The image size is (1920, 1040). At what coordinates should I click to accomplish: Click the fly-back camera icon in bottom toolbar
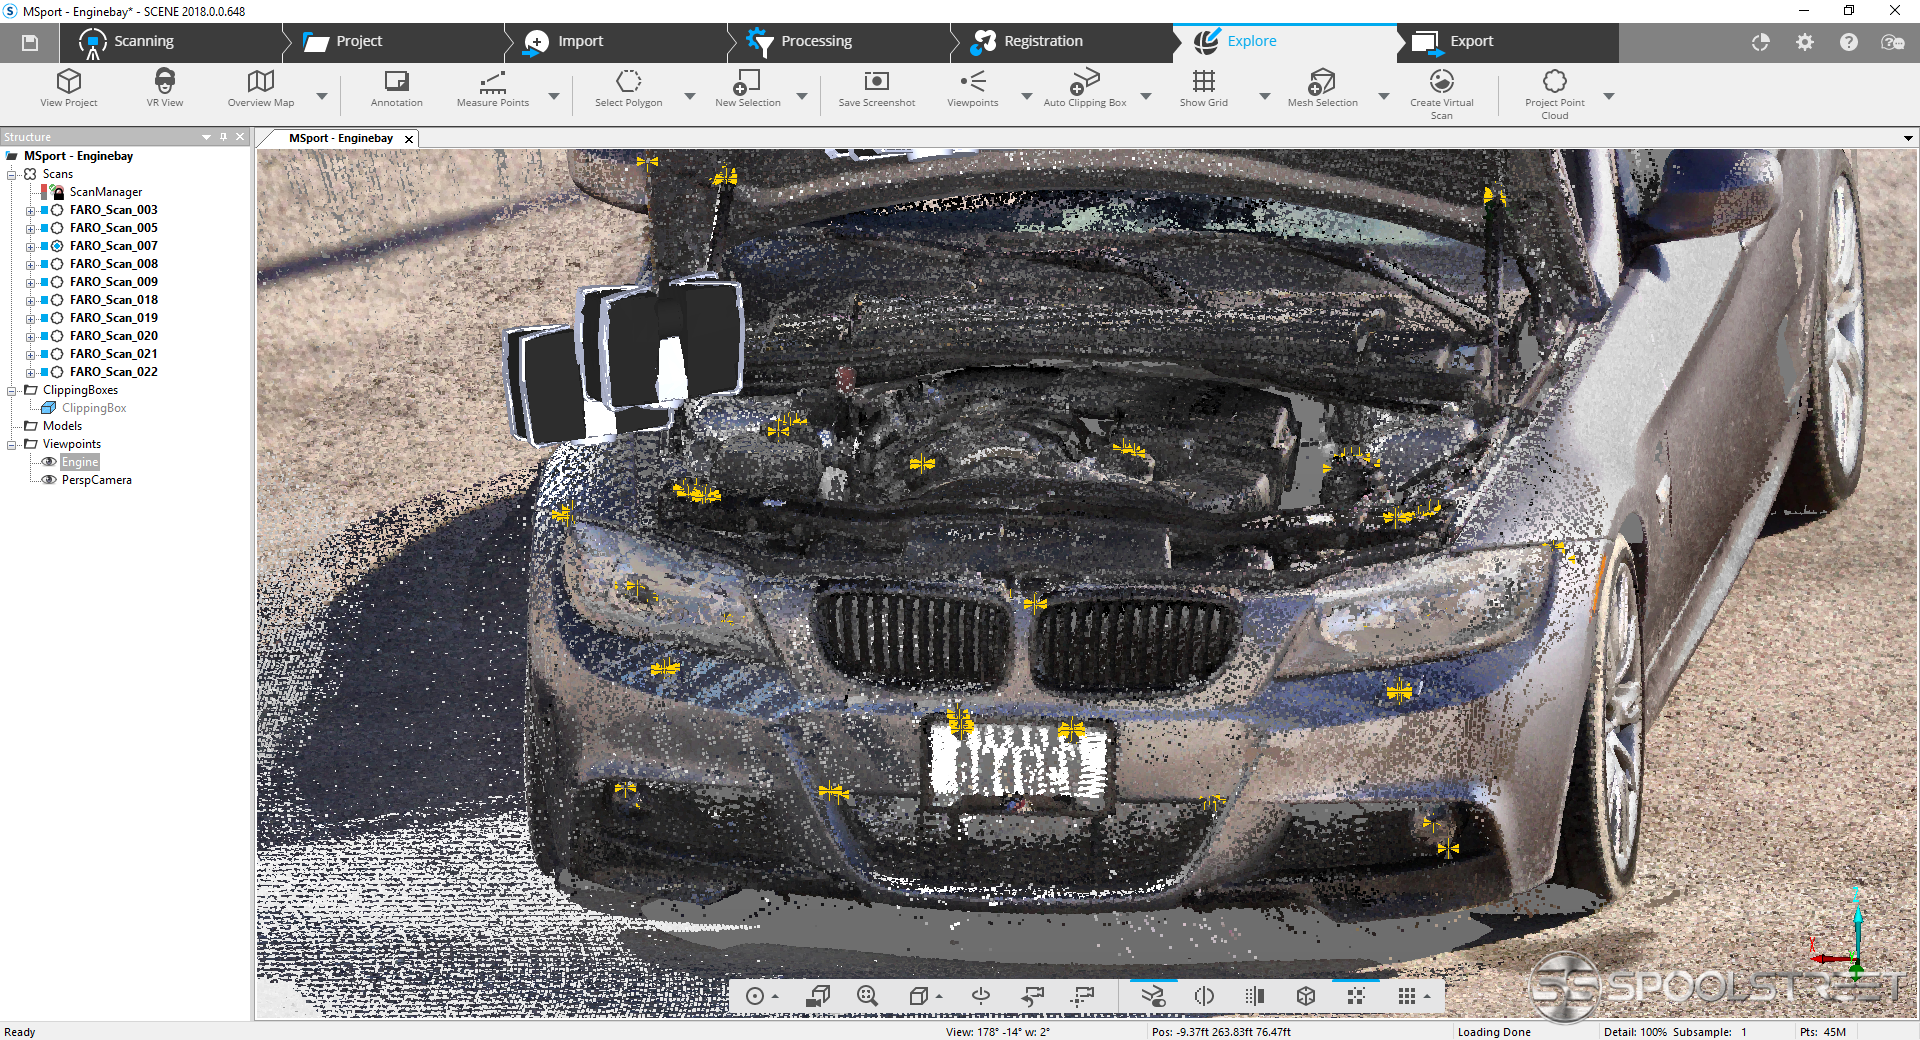pos(1033,996)
